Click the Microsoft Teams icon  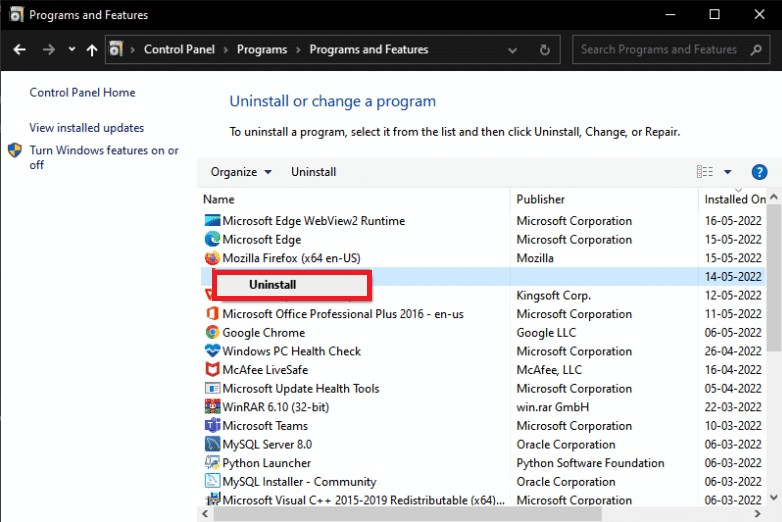click(x=212, y=425)
